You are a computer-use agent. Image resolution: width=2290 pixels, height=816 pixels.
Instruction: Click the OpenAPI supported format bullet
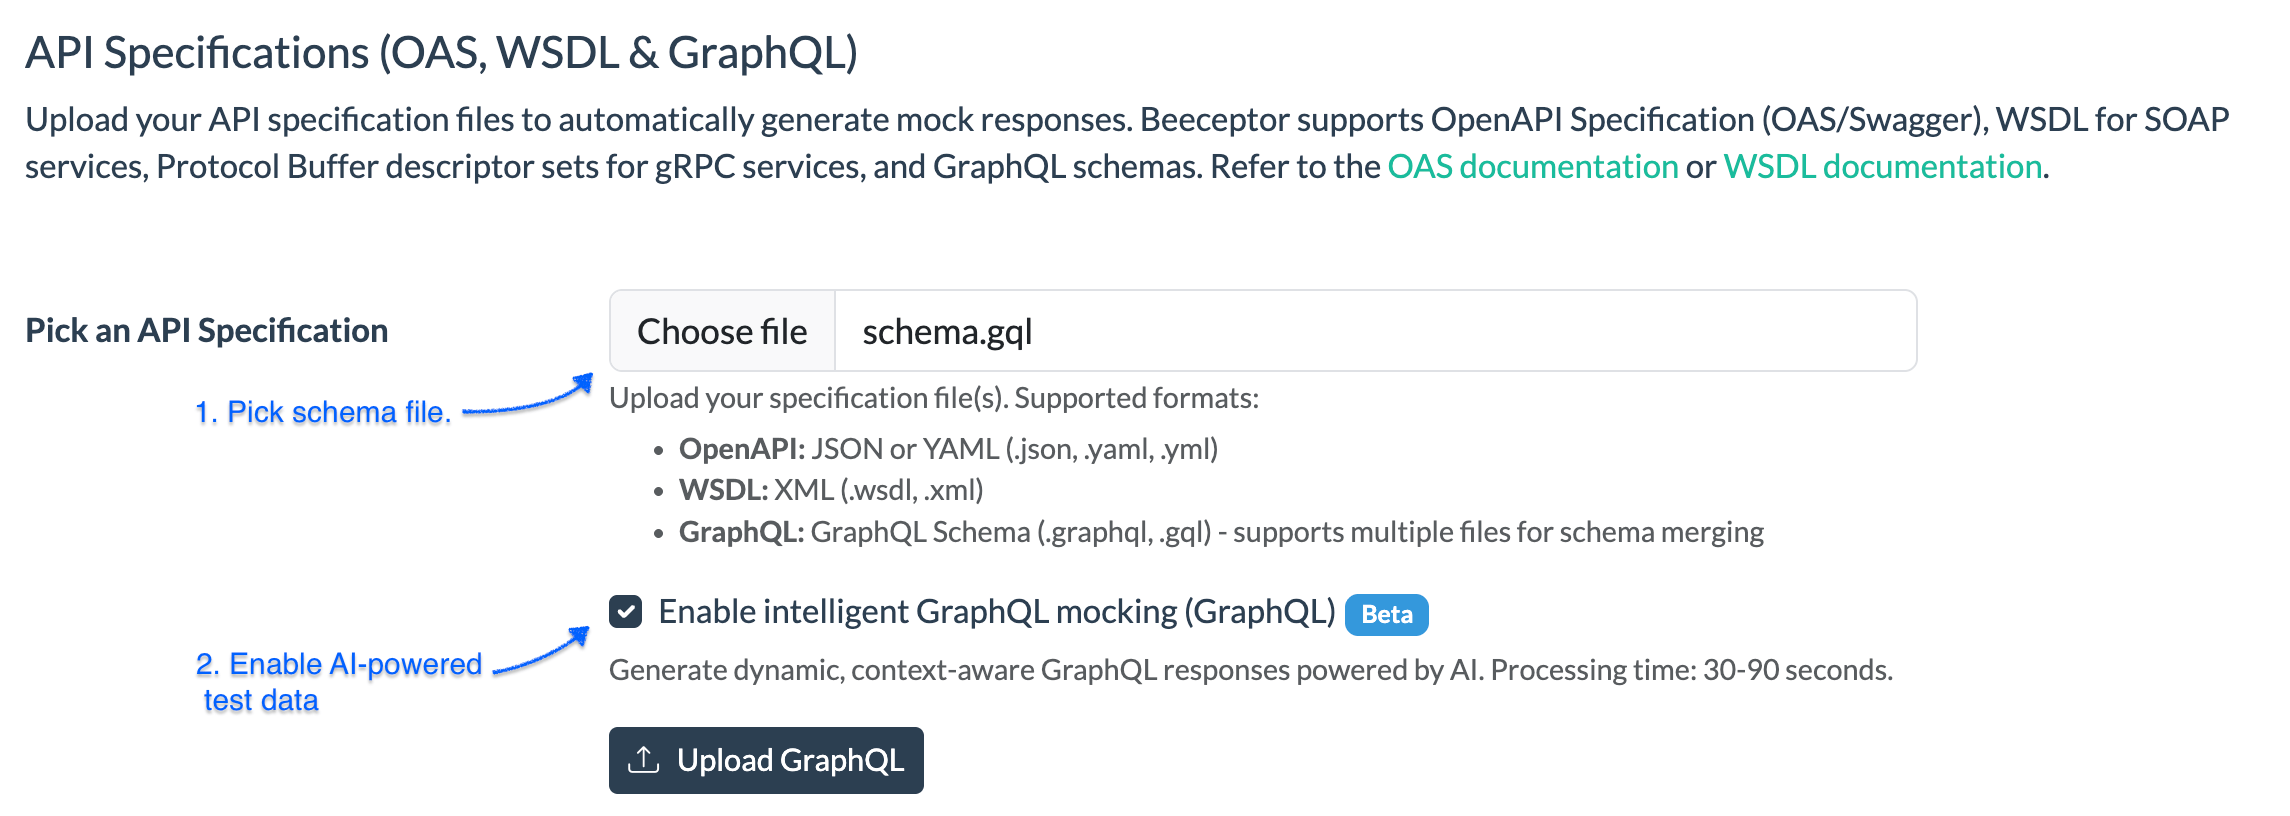[x=947, y=449]
